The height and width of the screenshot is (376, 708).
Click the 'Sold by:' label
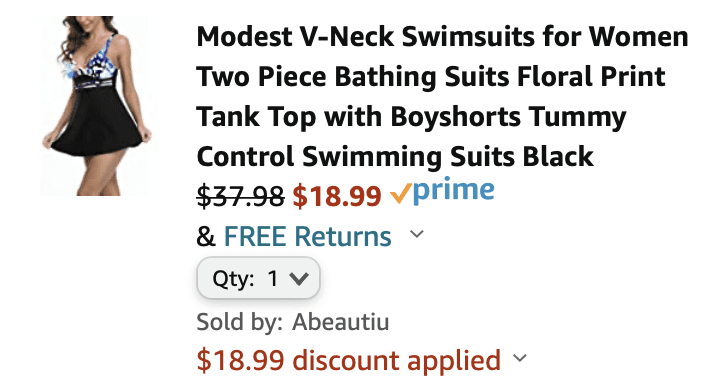coord(240,322)
